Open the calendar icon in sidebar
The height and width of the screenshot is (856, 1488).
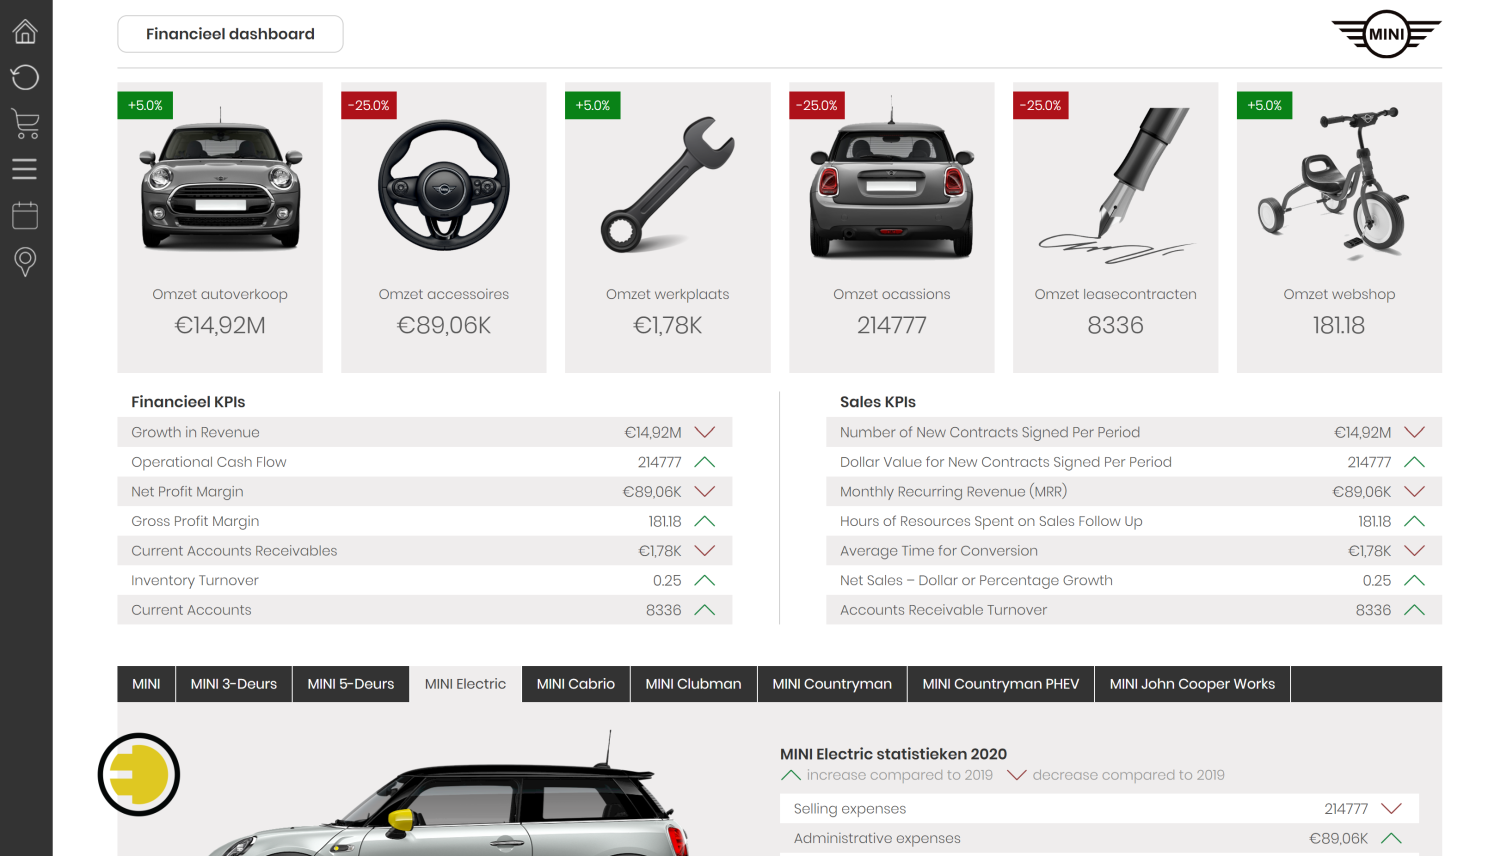tap(25, 215)
